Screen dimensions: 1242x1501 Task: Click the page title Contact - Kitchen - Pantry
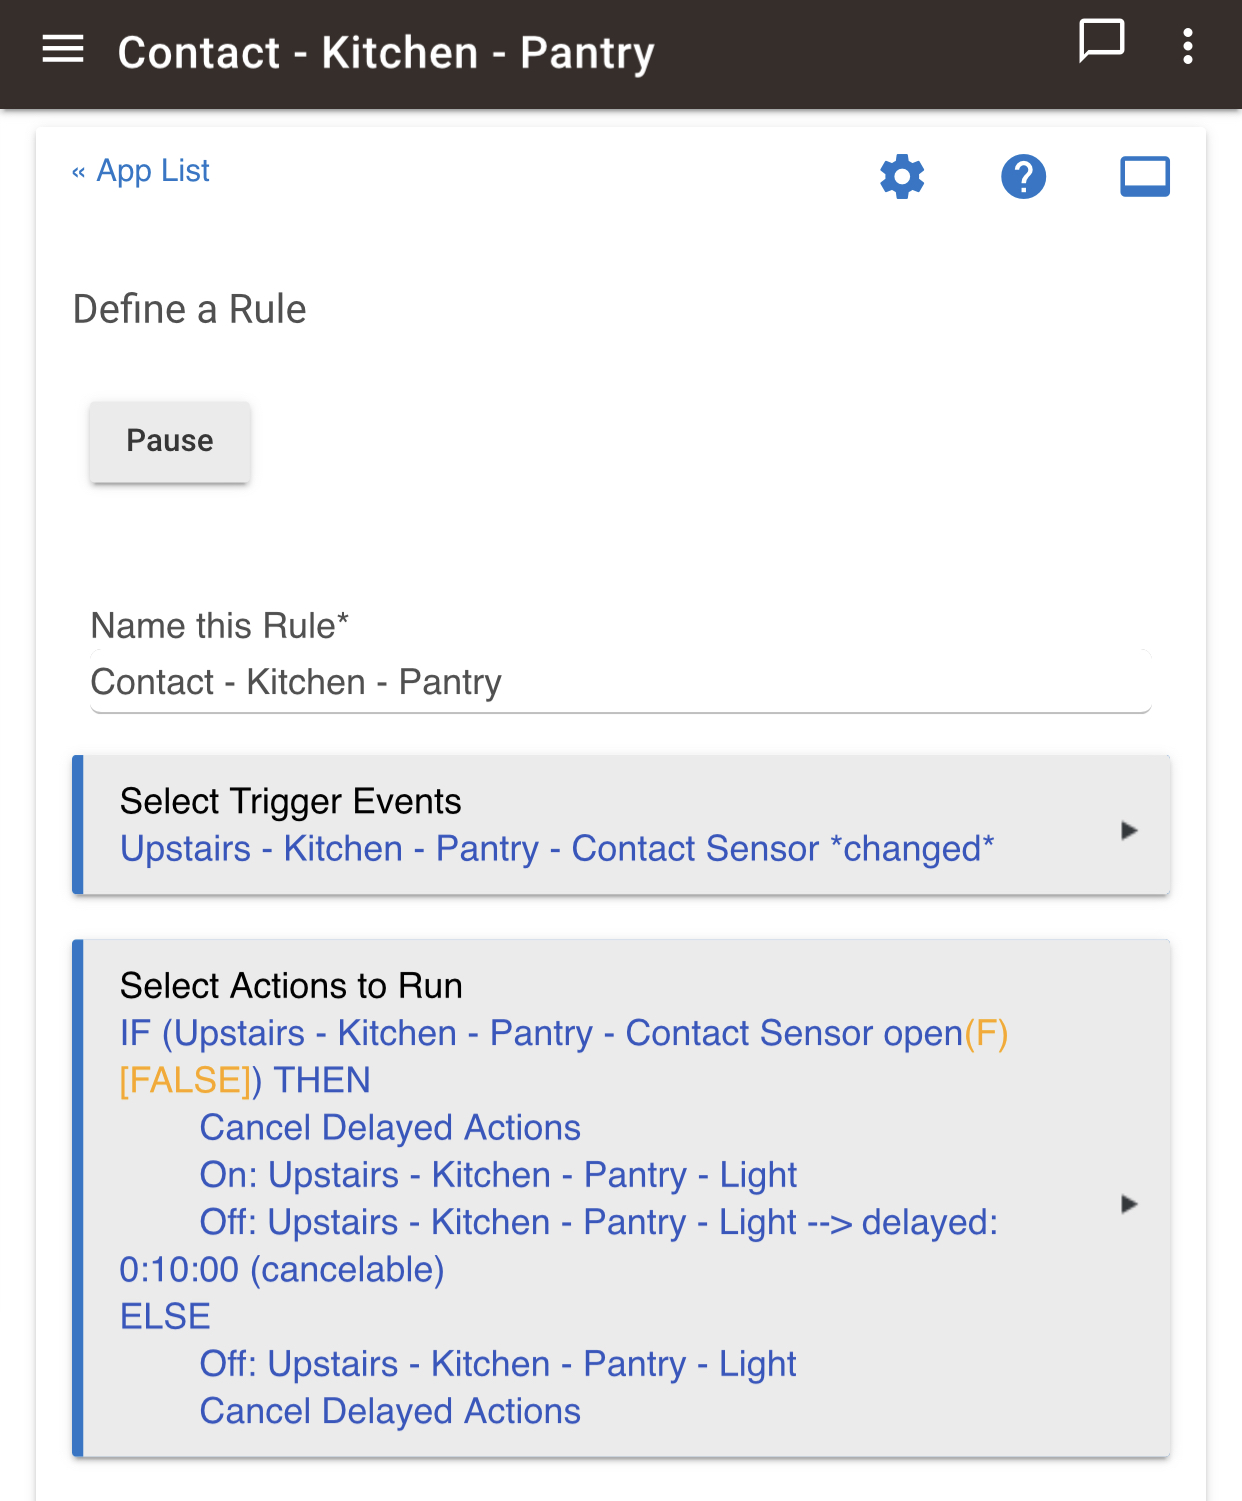(386, 53)
